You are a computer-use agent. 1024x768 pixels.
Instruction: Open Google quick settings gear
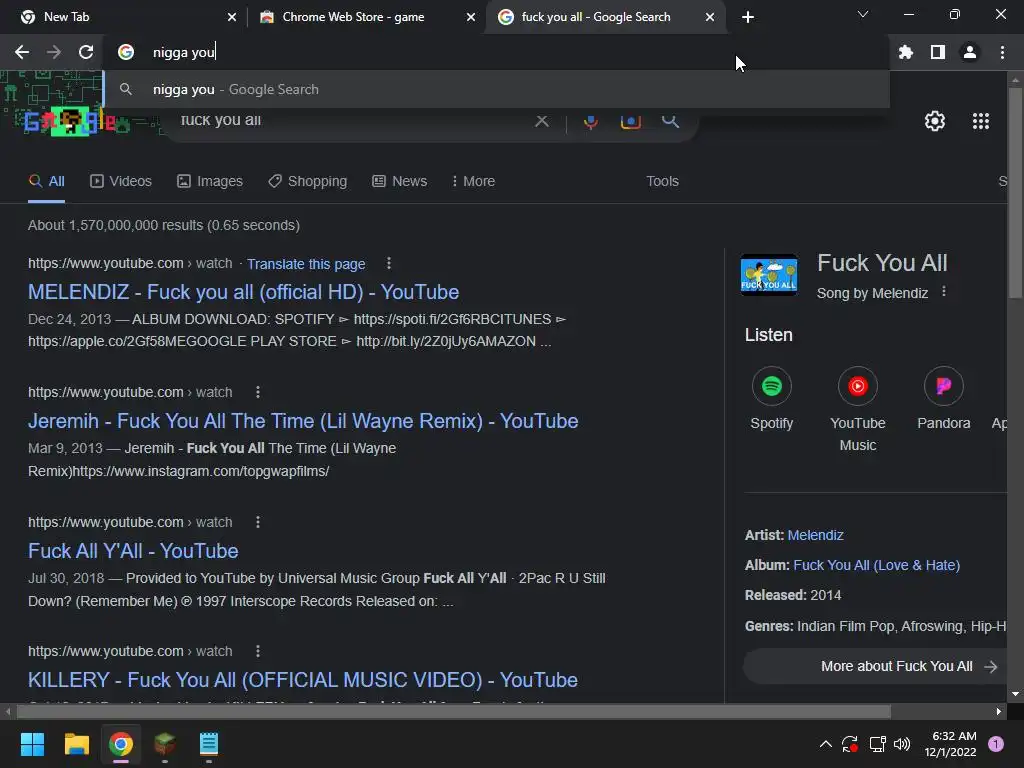tap(935, 121)
